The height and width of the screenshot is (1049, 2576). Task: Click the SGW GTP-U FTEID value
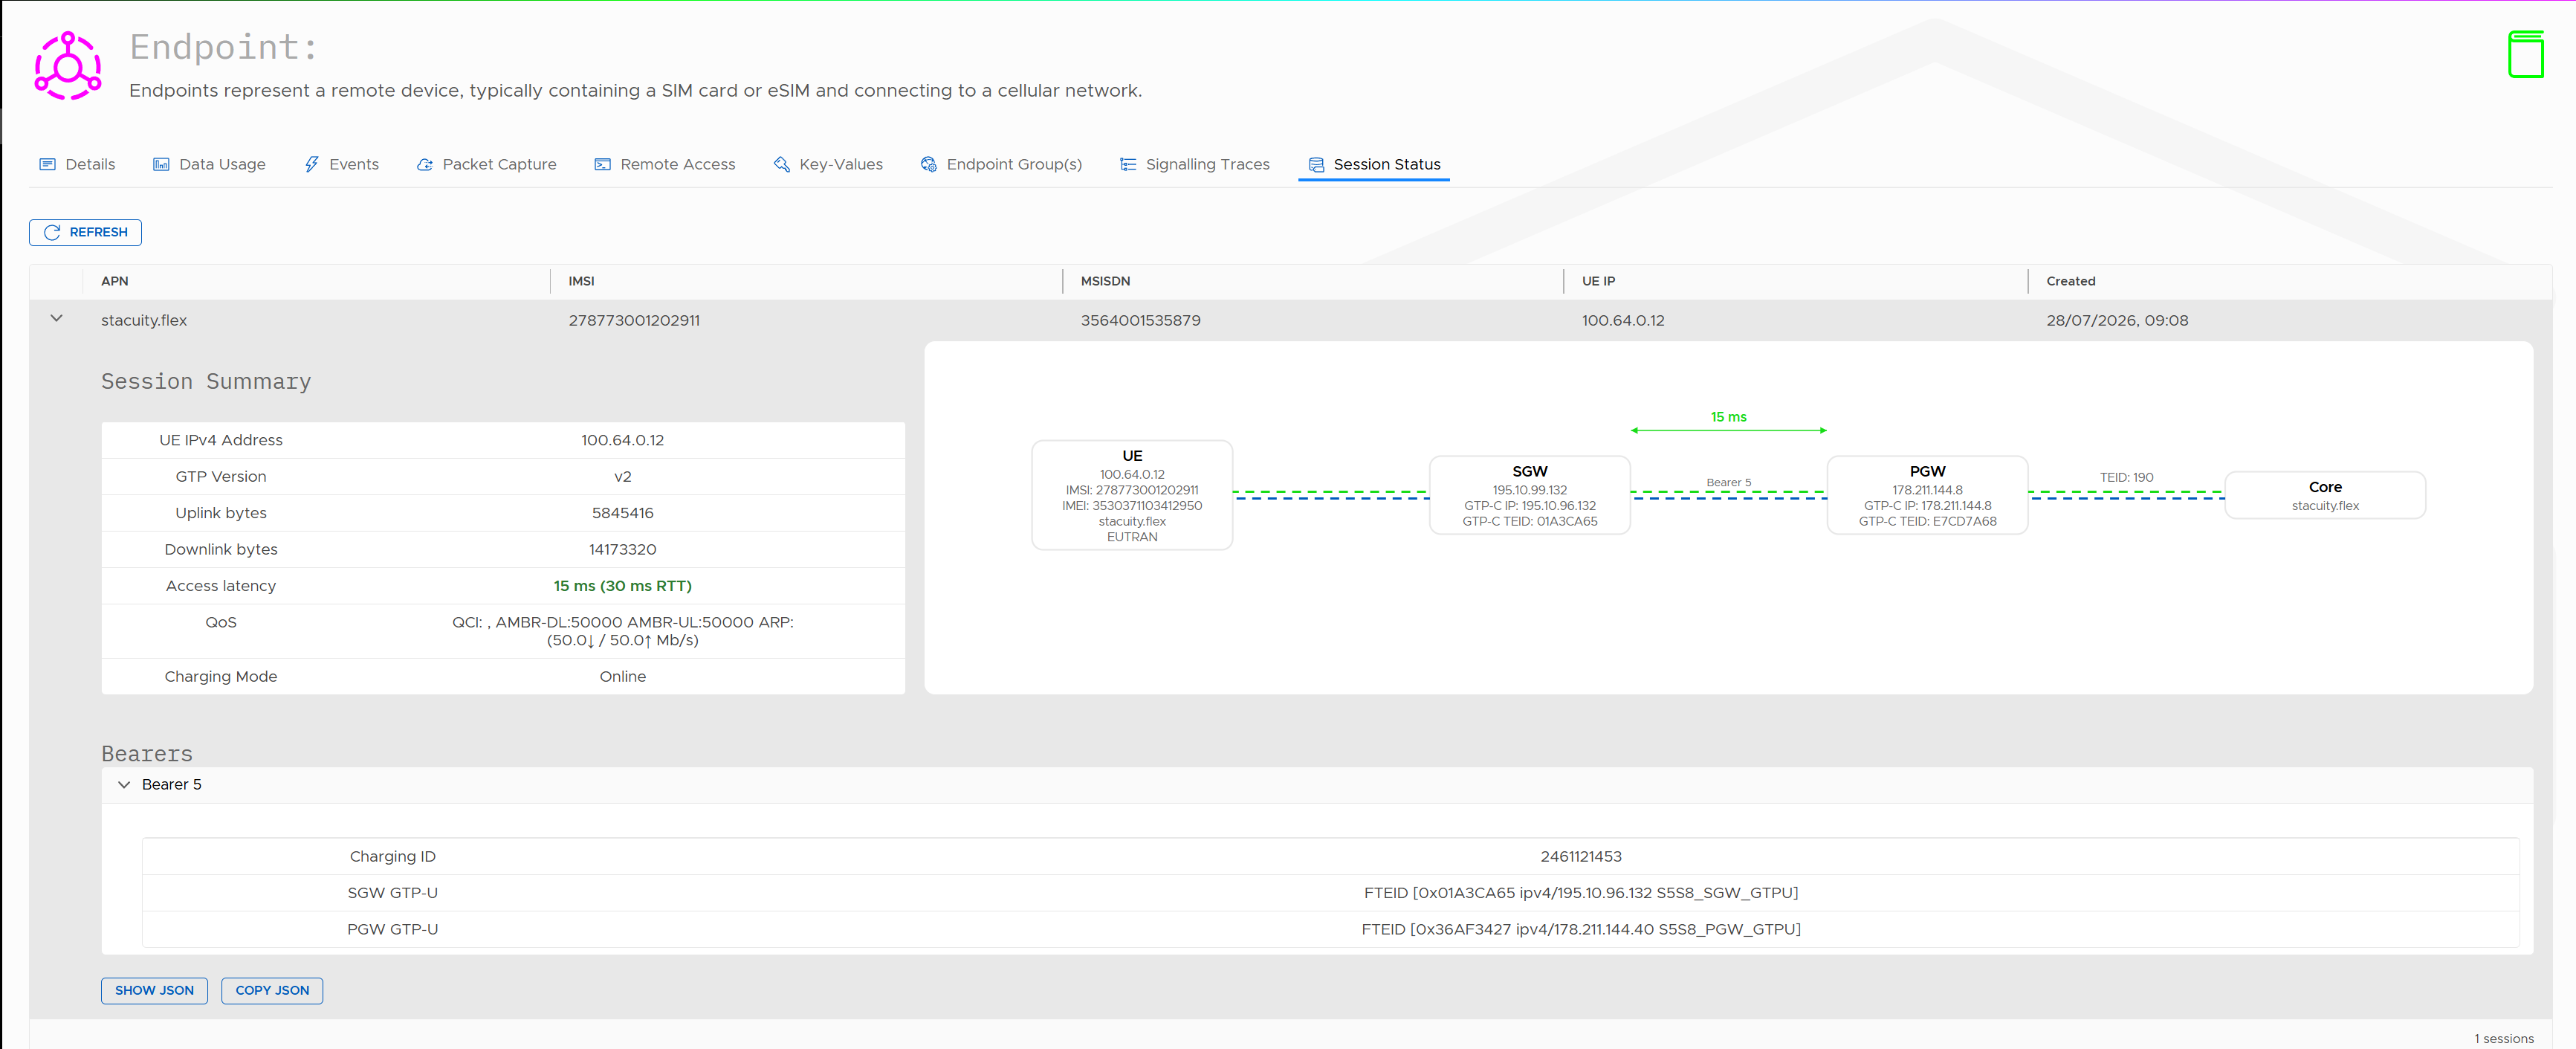[1580, 893]
